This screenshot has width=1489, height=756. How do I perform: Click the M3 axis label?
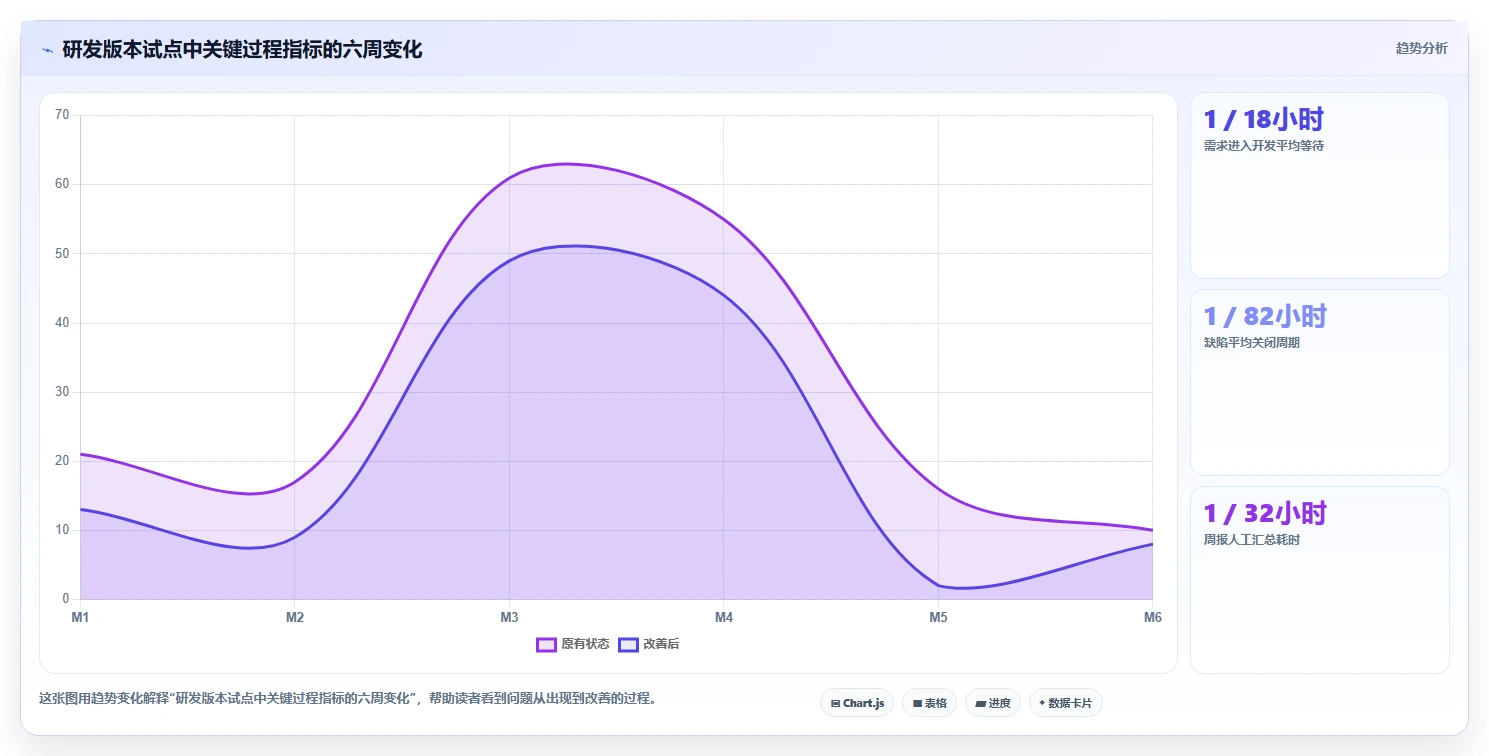[509, 617]
